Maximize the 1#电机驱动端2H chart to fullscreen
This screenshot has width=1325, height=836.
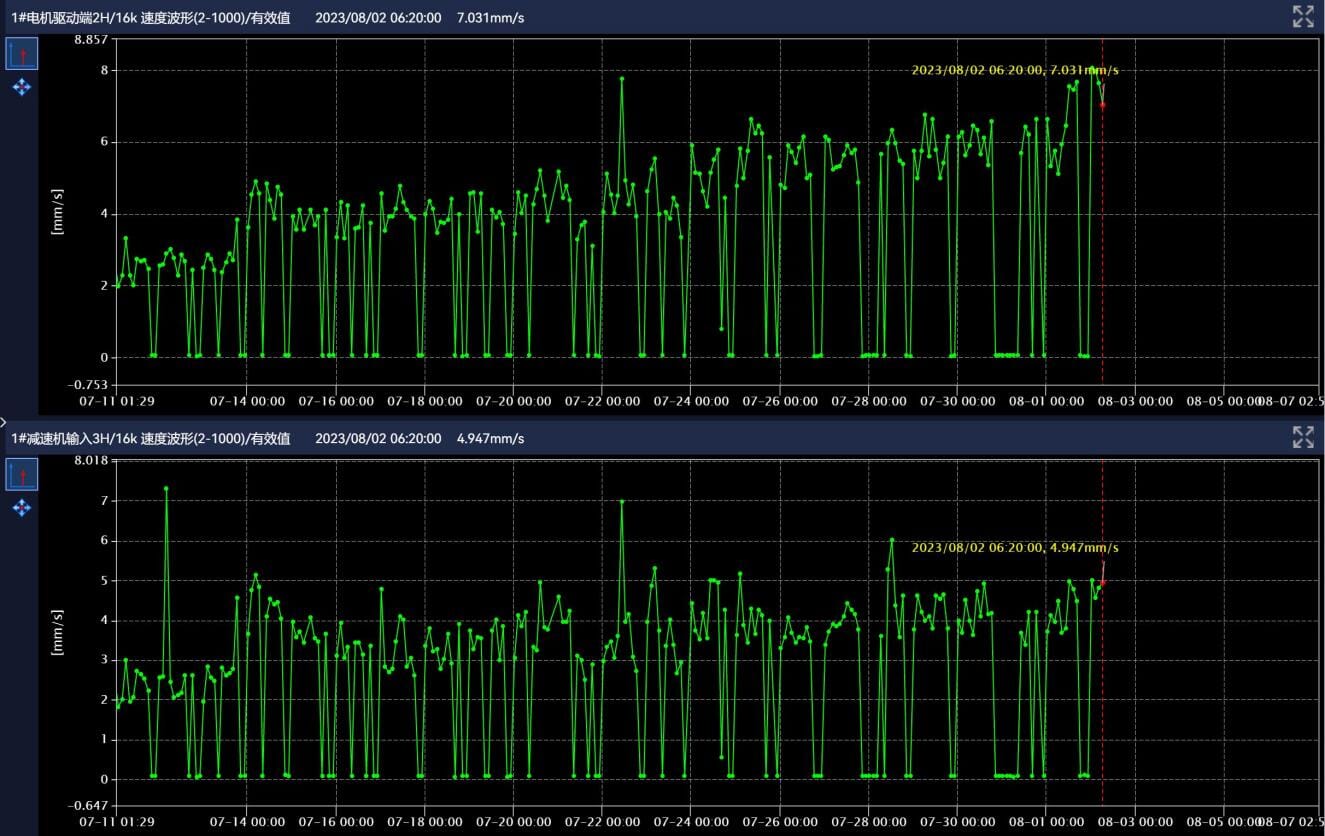coord(1302,16)
